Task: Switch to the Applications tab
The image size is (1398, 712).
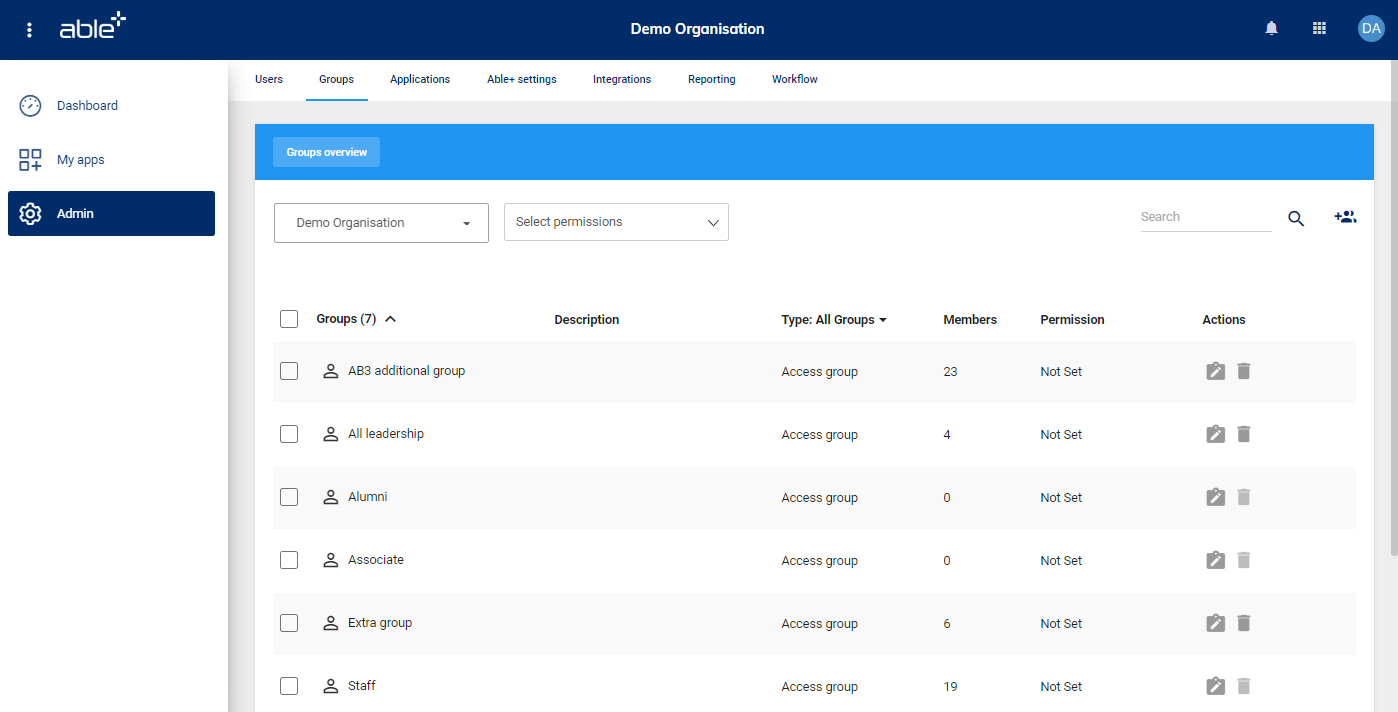Action: pos(420,79)
